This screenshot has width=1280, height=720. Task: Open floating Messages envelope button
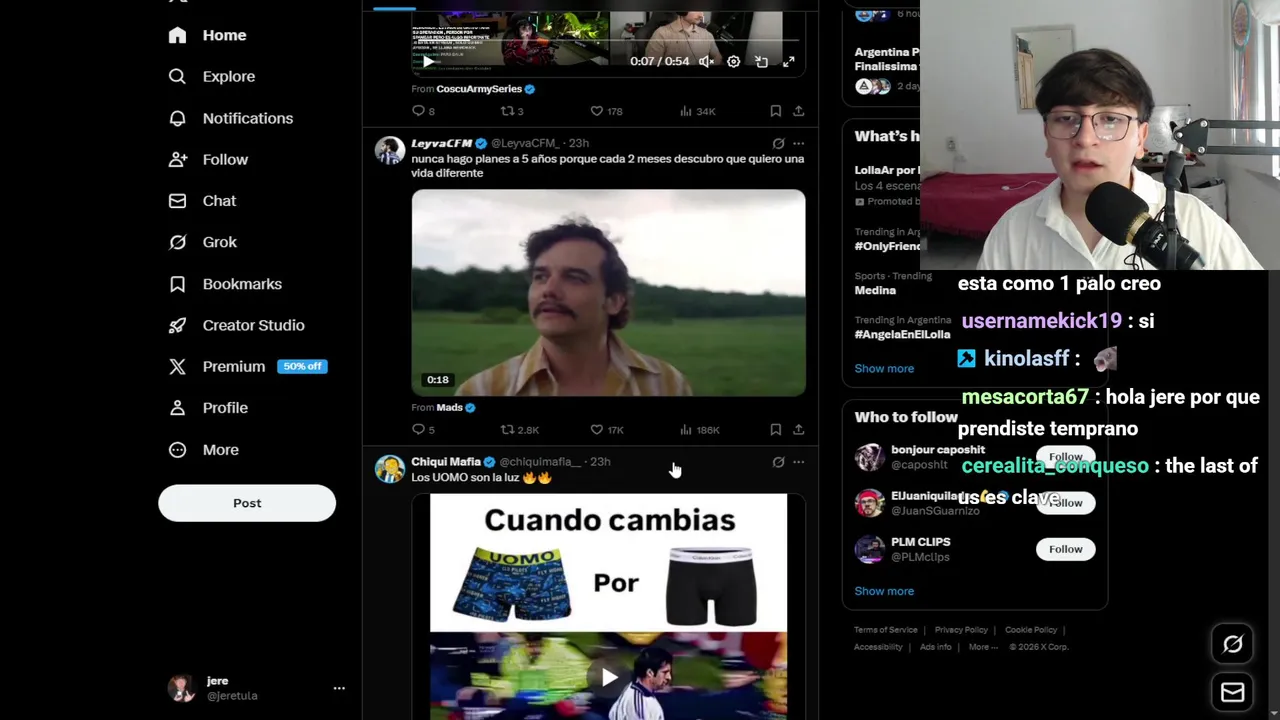[1233, 692]
